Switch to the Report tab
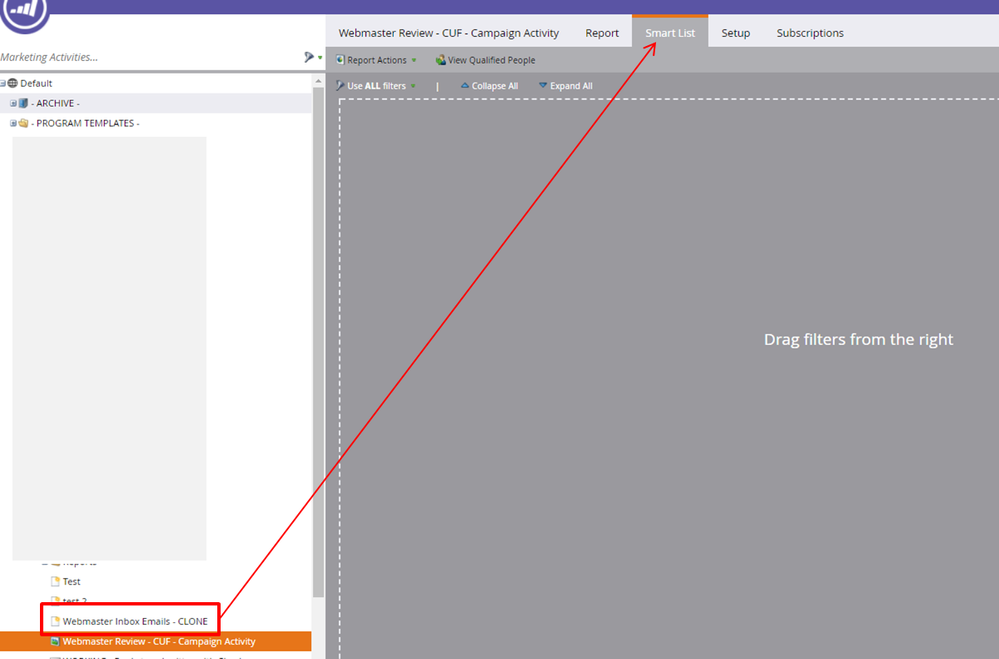 [x=602, y=33]
